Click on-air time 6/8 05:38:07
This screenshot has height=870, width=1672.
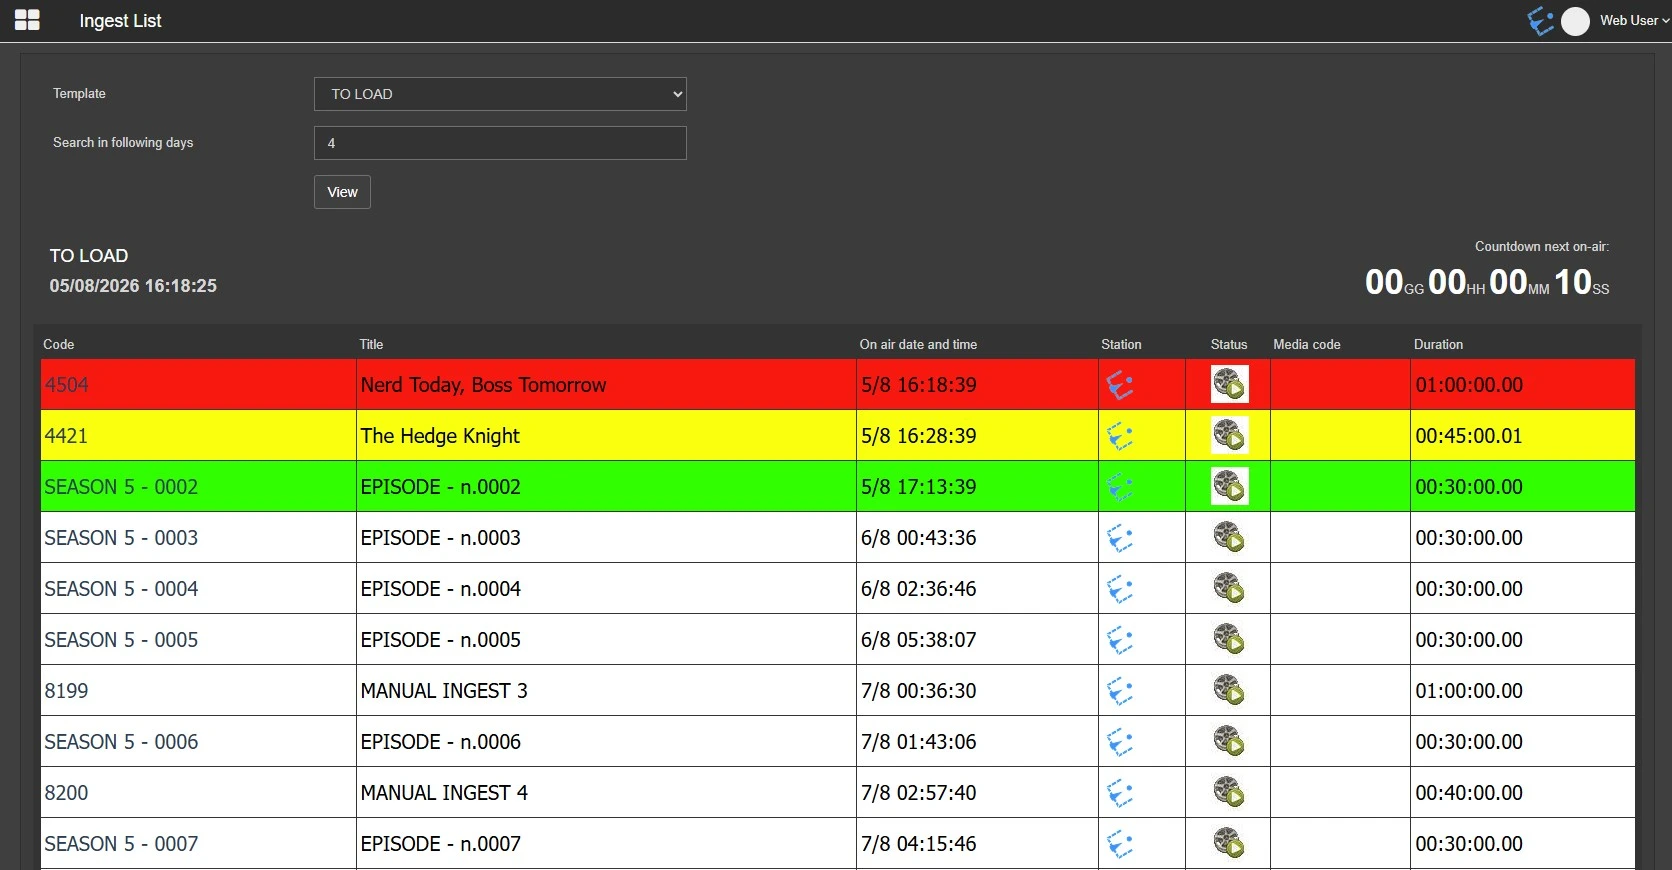point(919,640)
